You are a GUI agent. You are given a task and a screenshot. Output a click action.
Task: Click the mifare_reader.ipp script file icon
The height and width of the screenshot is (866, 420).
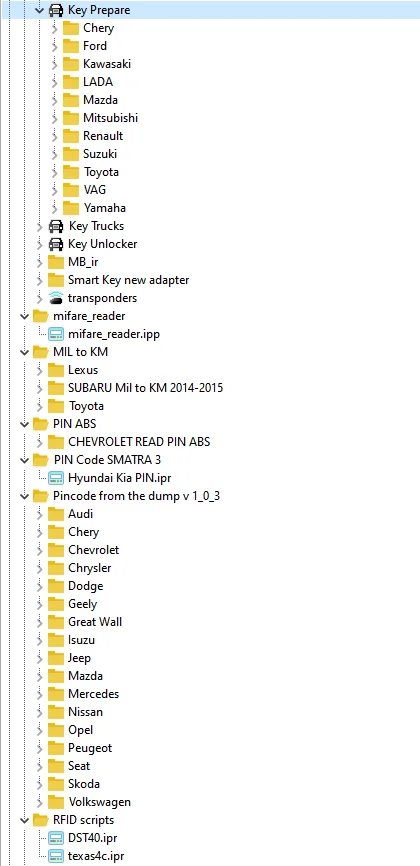click(56, 334)
